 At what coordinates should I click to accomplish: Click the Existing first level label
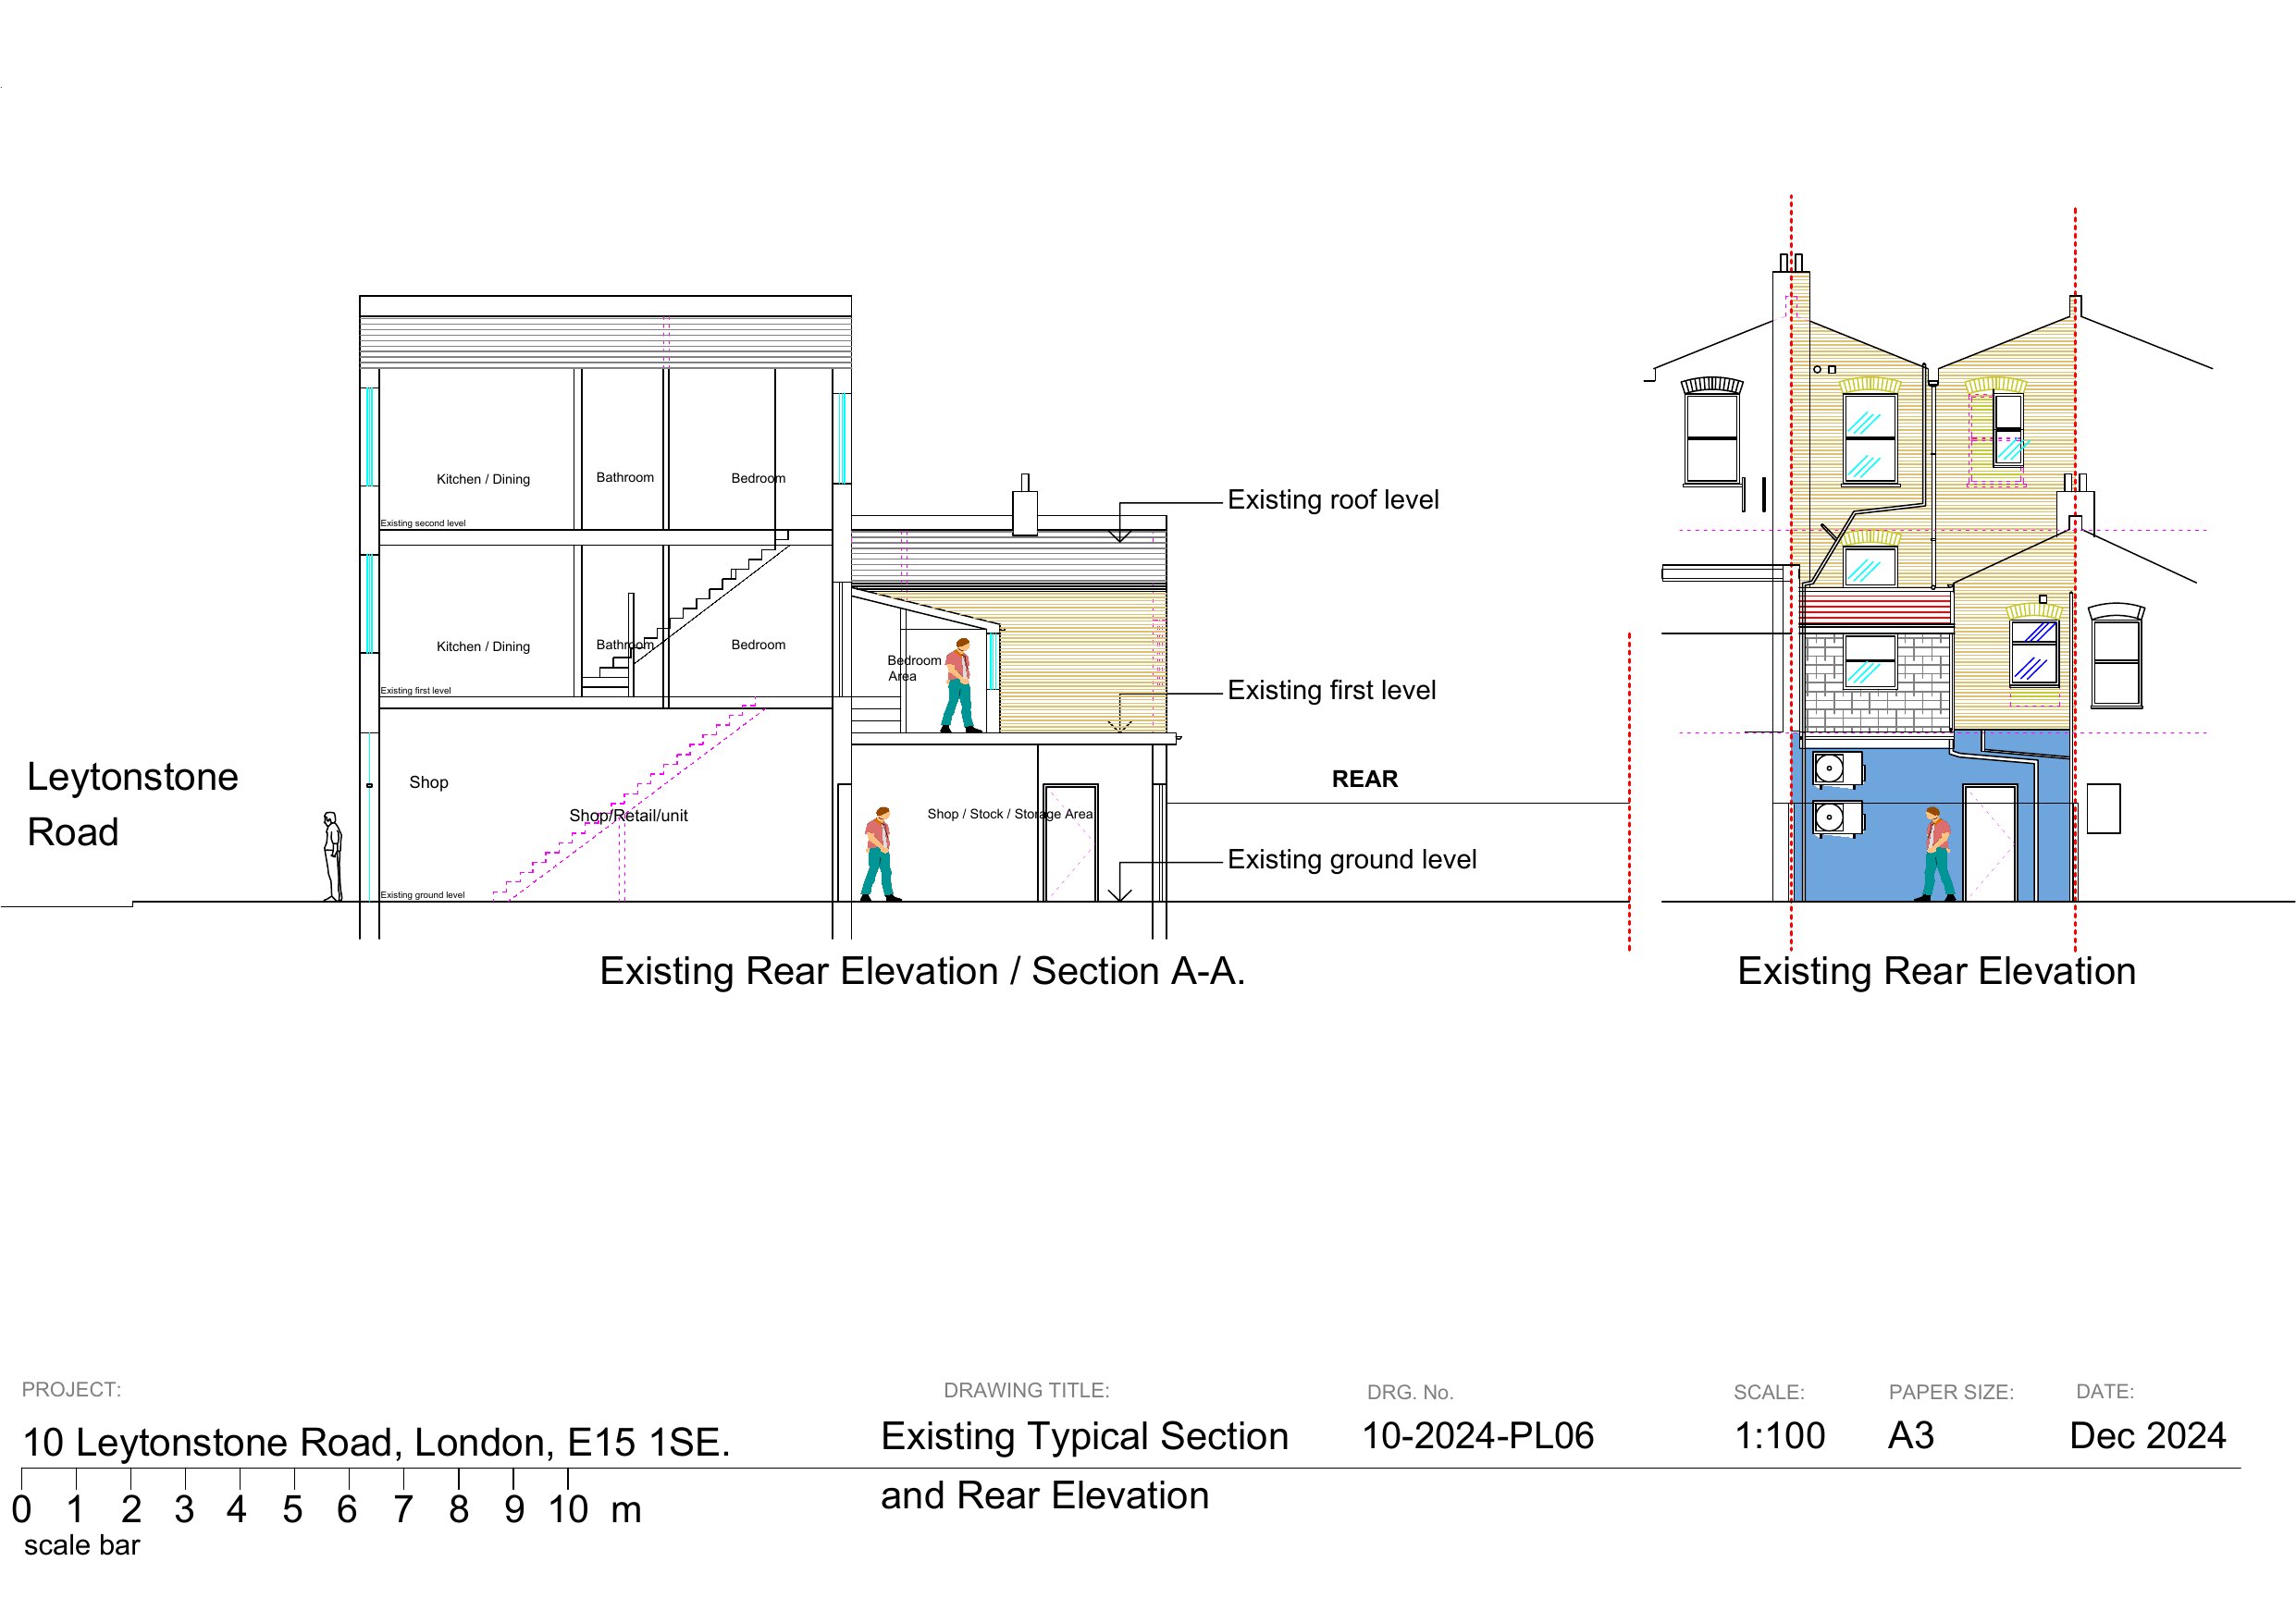tap(1331, 690)
